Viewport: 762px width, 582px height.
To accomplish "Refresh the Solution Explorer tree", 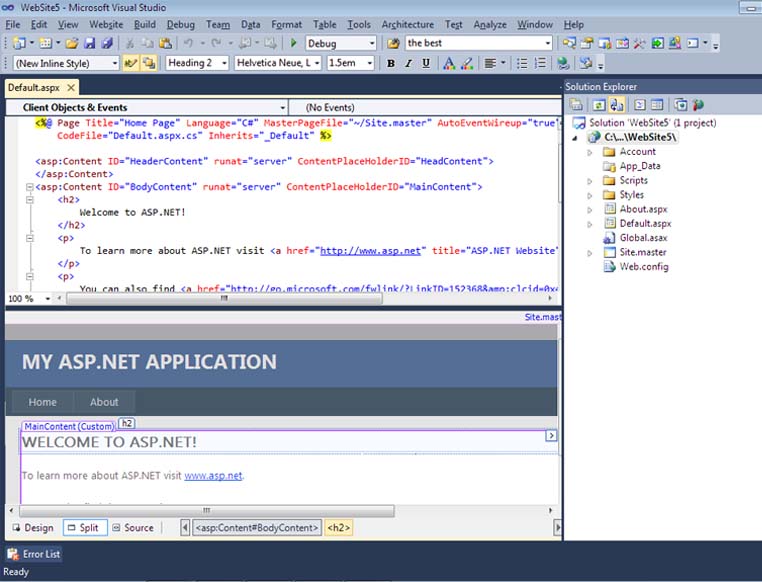I will coord(599,104).
